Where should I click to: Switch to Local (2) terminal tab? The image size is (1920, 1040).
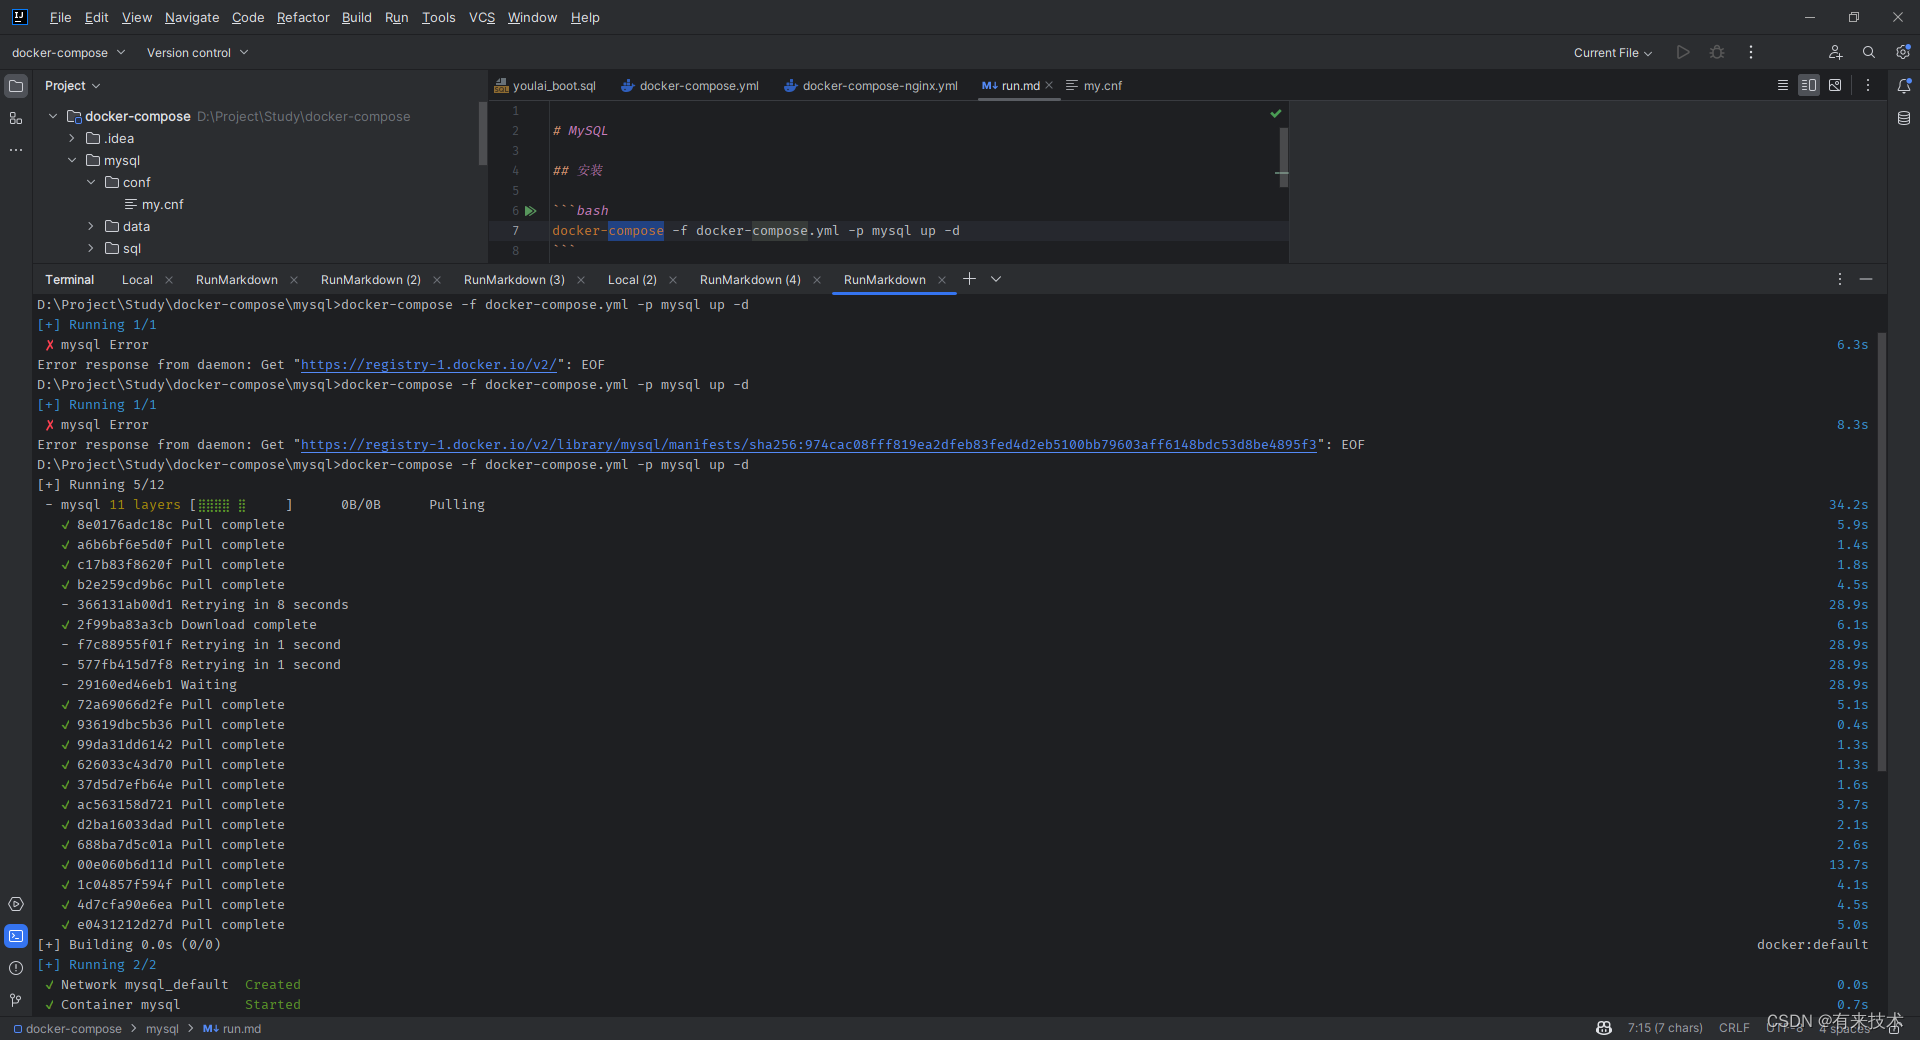click(x=632, y=279)
